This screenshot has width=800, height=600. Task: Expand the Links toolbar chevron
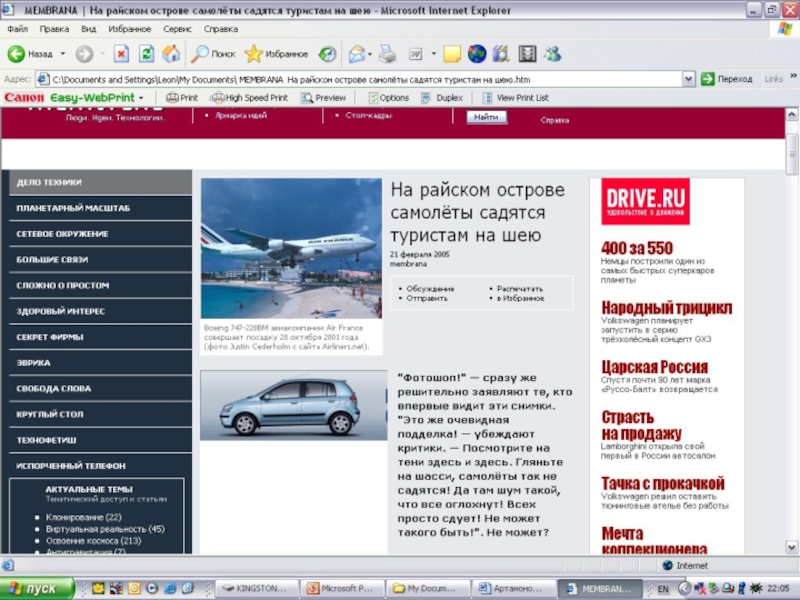pos(793,76)
